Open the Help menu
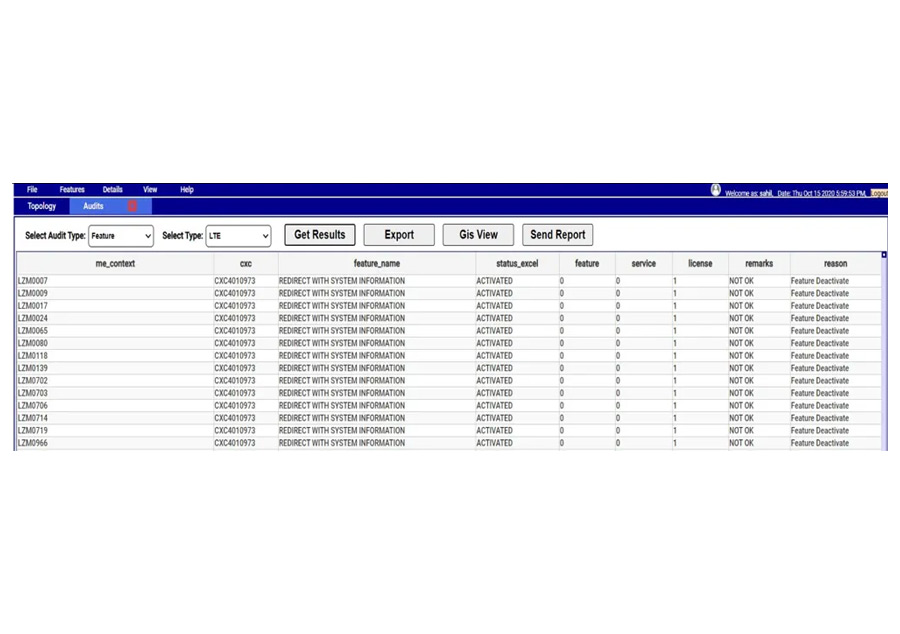Screen dimensions: 900x634 [185, 189]
